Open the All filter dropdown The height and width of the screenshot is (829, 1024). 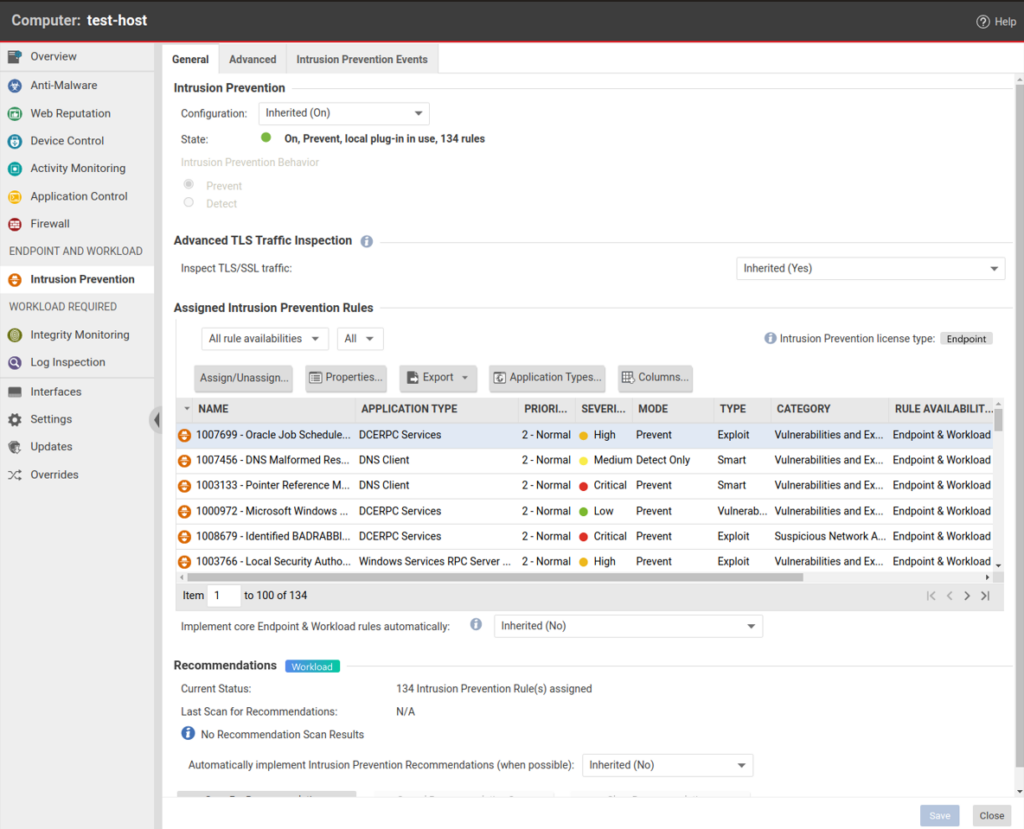pos(360,338)
